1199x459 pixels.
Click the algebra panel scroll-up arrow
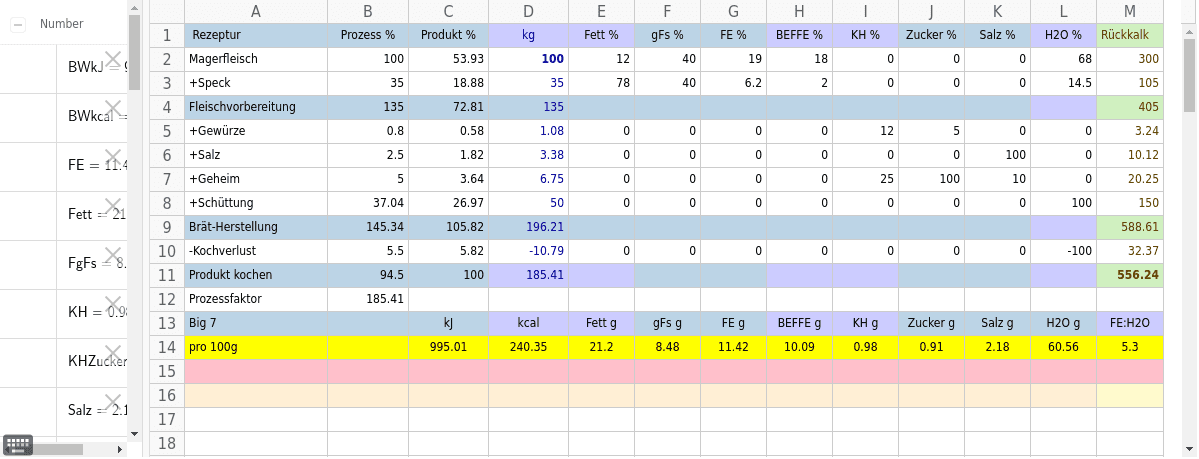coord(135,7)
